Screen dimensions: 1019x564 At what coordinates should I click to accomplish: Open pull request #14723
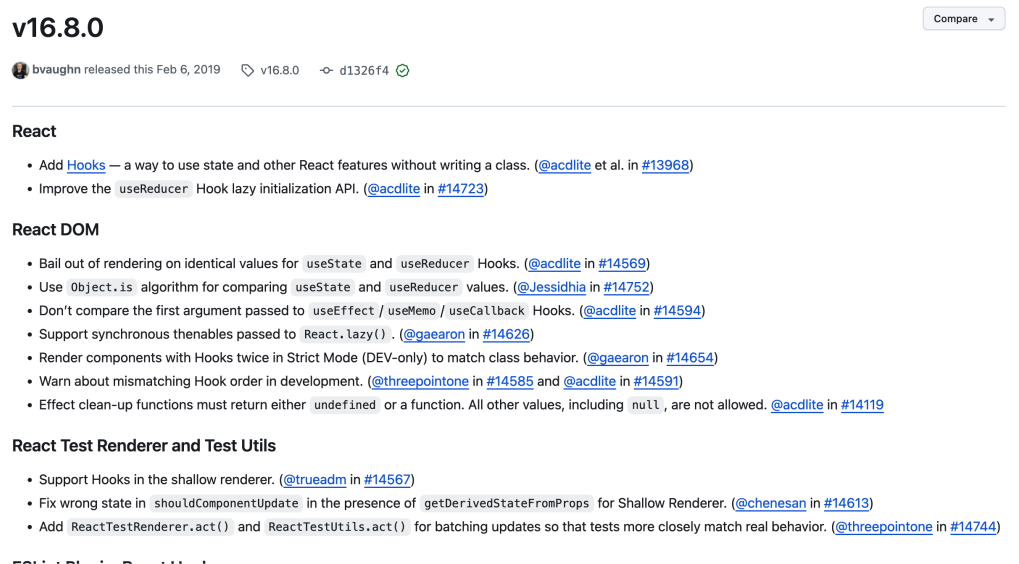coord(461,188)
